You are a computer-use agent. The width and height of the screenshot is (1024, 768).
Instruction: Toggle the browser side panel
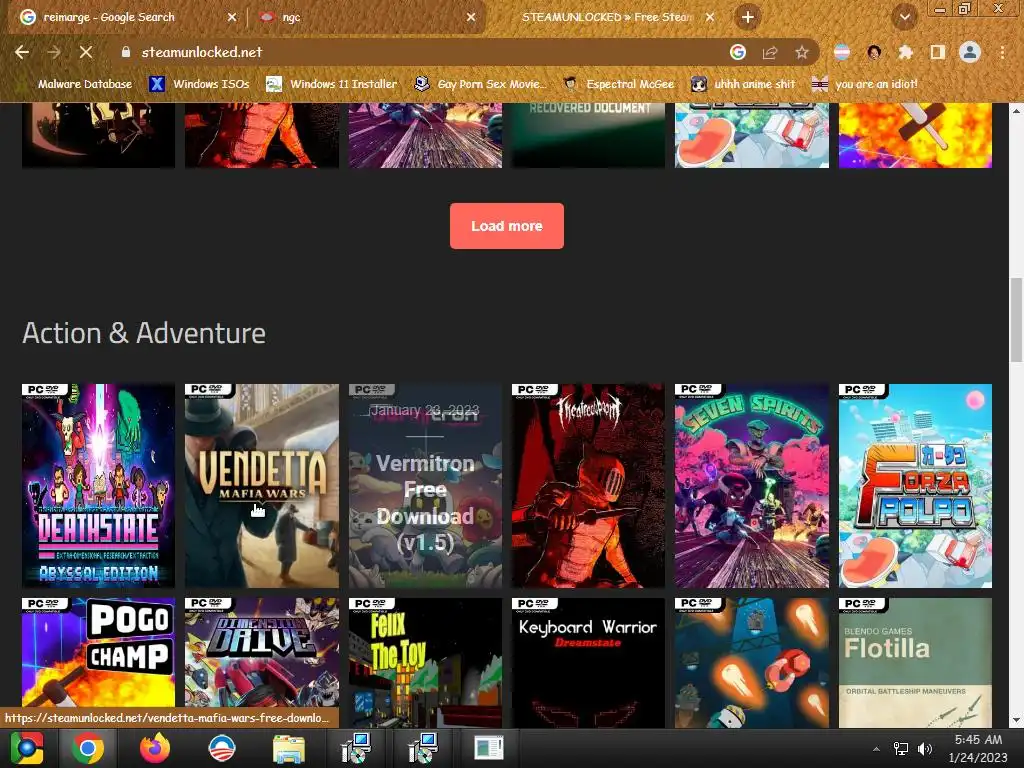point(937,52)
